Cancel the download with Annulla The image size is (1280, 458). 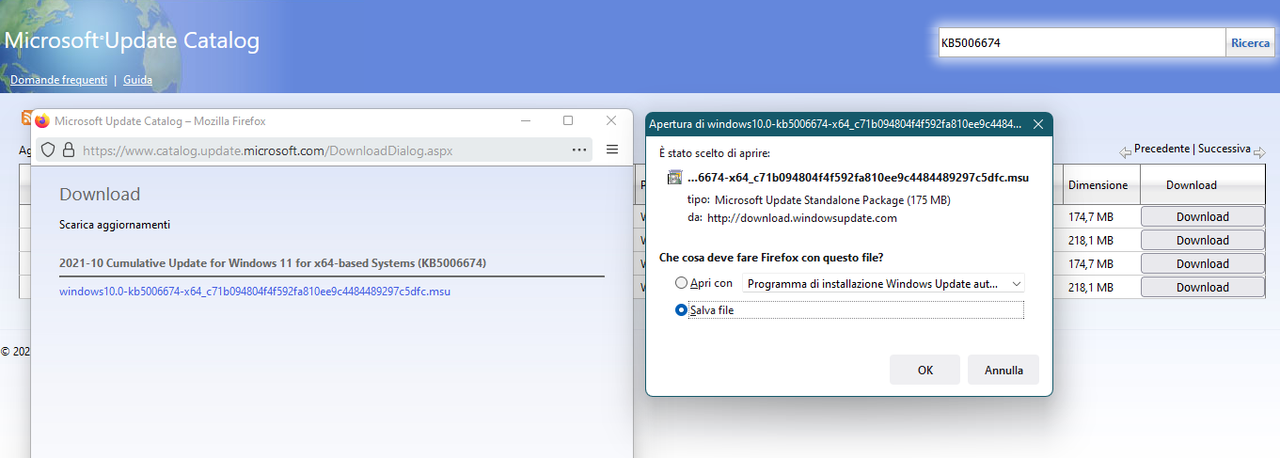pyautogui.click(x=1003, y=370)
